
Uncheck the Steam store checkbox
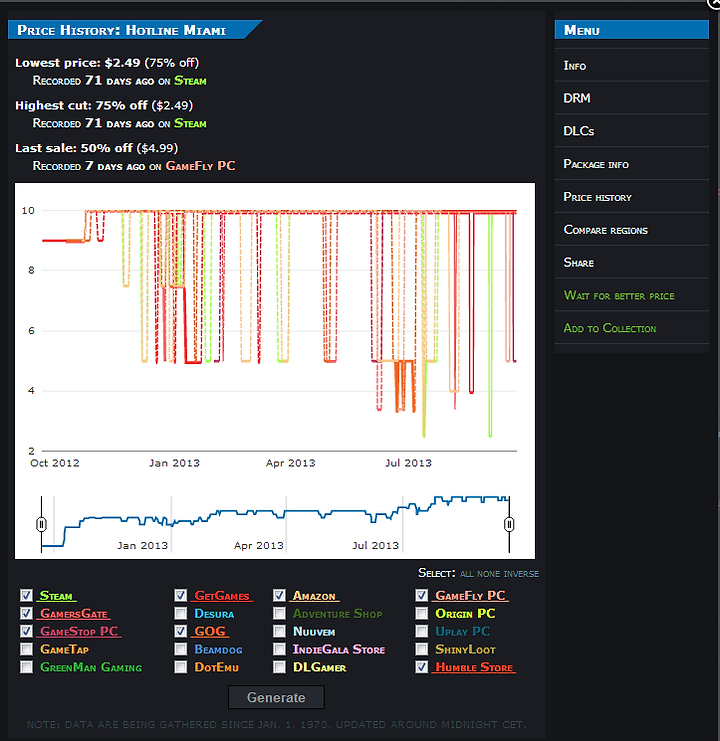pyautogui.click(x=26, y=595)
